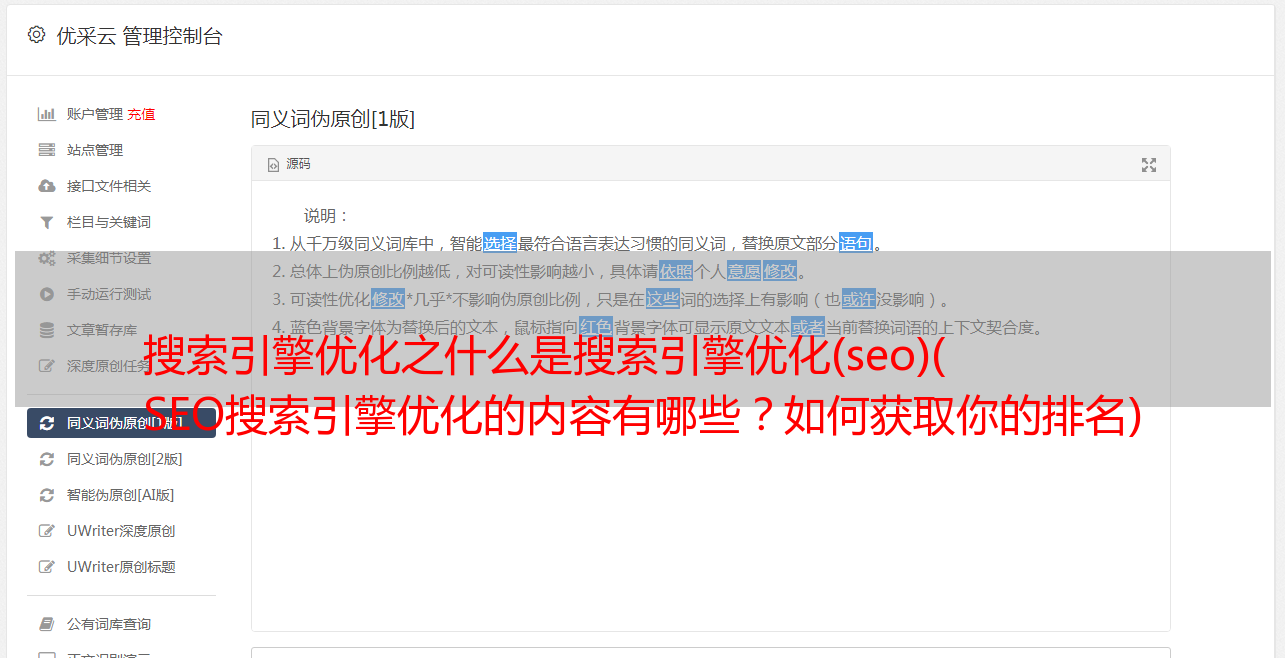Click the 栏目与关键词 filter icon
Screen dimensions: 1285x658
(x=46, y=222)
